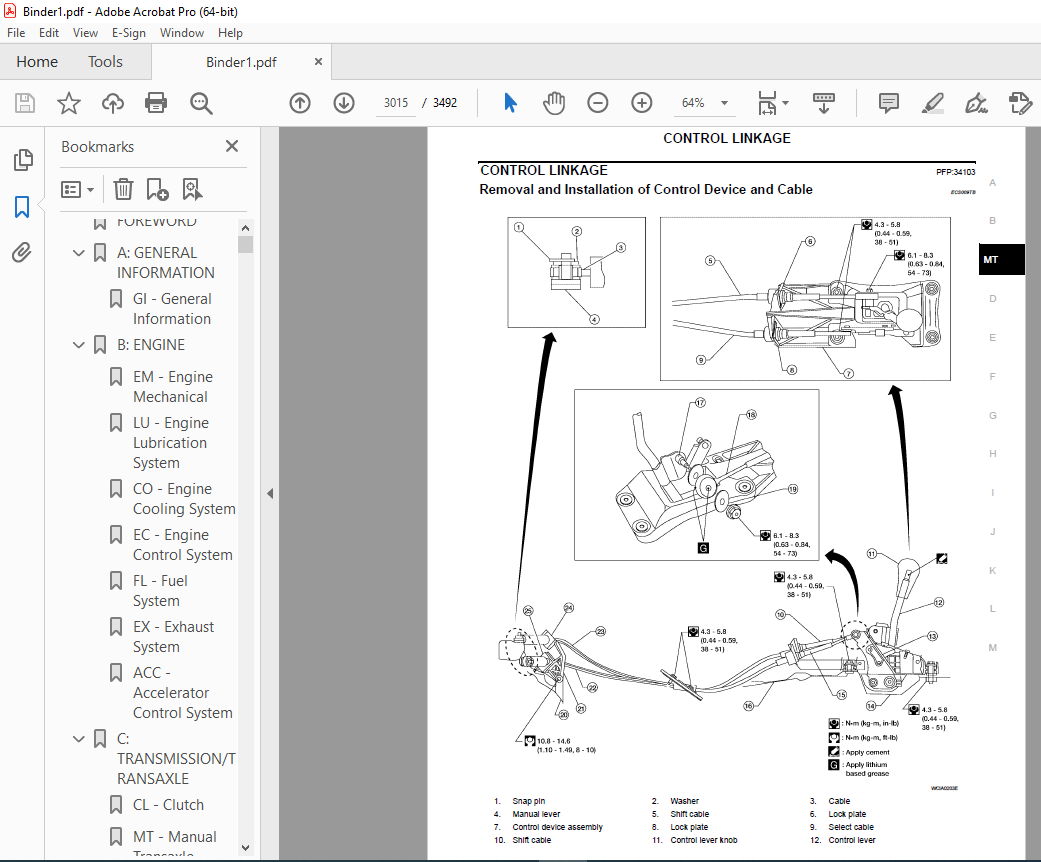Viewport: 1041px width, 862px height.
Task: Close the Bookmarks panel
Action: (x=232, y=146)
